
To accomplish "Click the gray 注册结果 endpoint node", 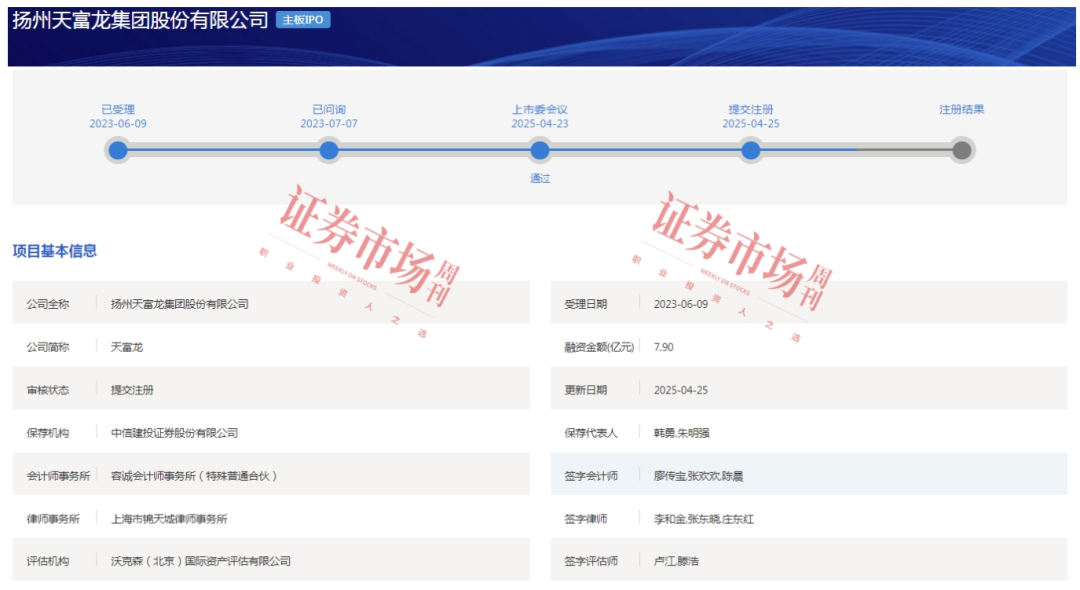I will (962, 151).
